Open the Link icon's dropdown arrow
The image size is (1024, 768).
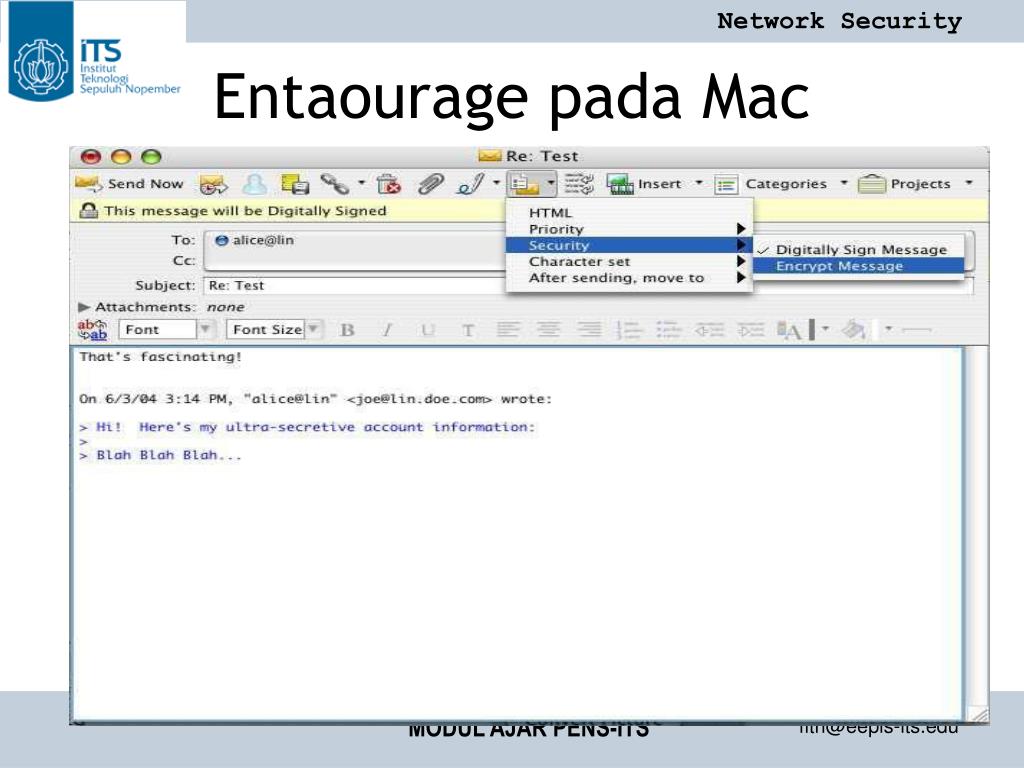(361, 183)
